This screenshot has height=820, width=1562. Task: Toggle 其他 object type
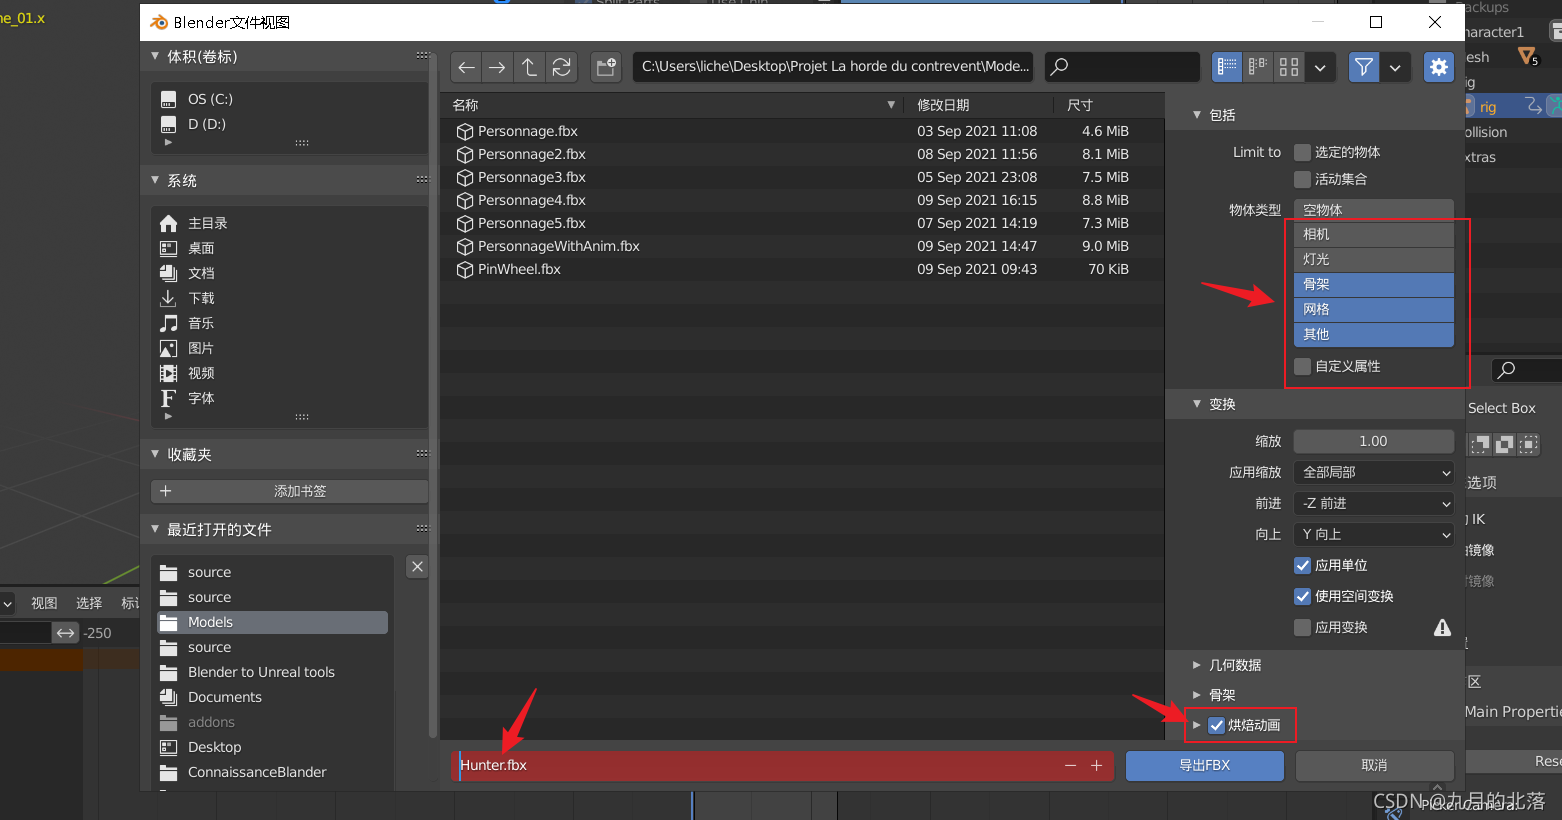[x=1374, y=334]
